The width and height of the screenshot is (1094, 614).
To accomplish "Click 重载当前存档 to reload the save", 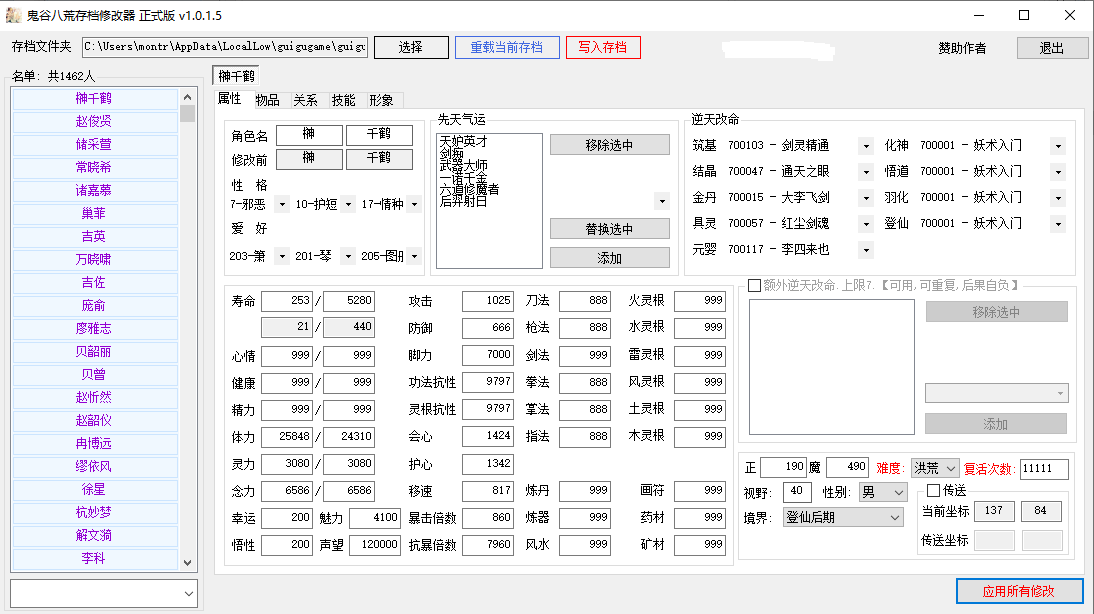I will [508, 46].
